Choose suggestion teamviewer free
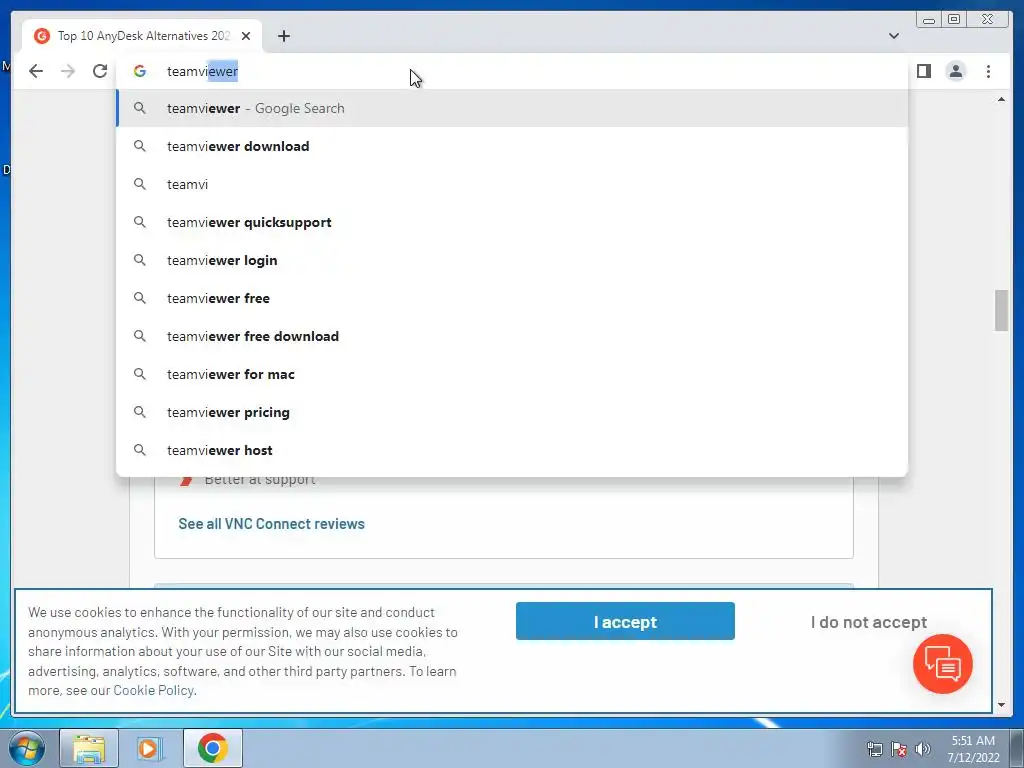The width and height of the screenshot is (1024, 768). pos(512,298)
